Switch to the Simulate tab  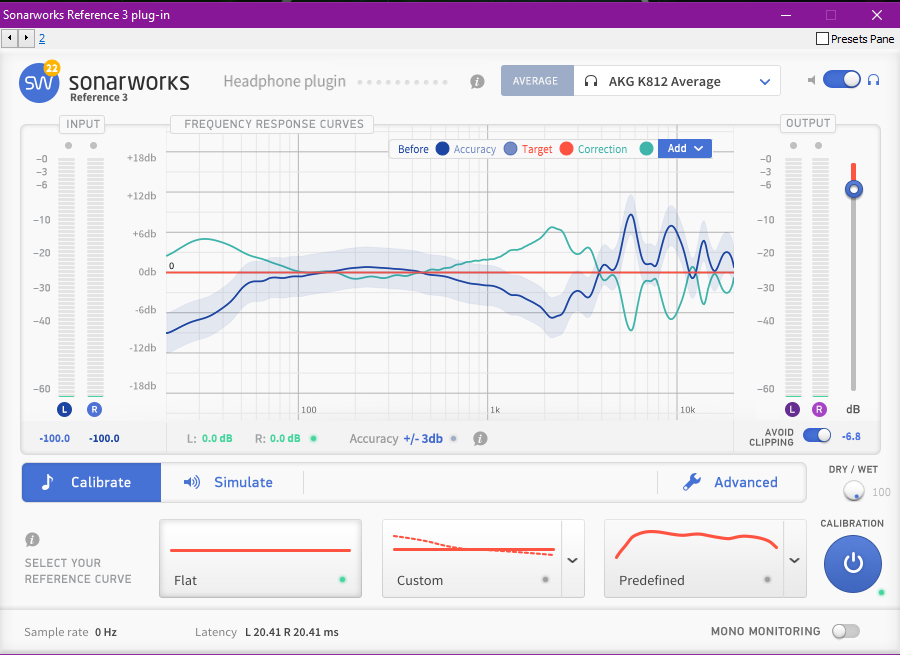point(231,482)
